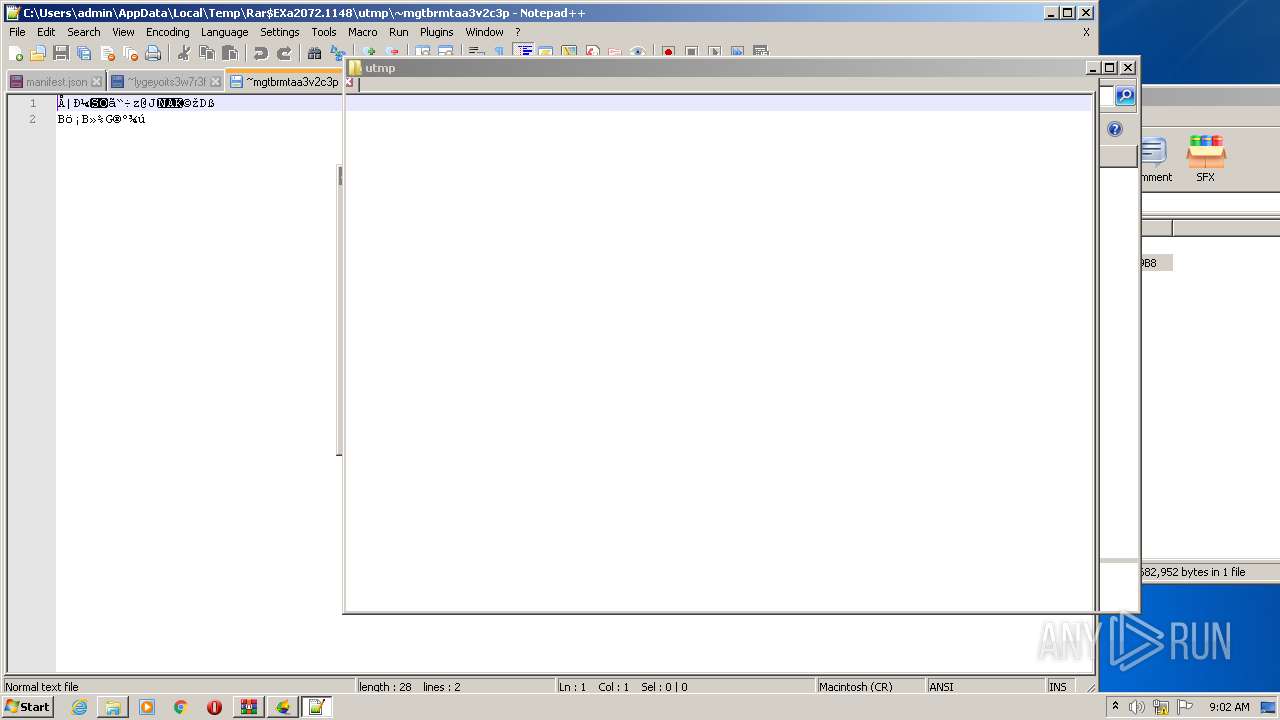The height and width of the screenshot is (720, 1280).
Task: Click the Macintosh (CR) status field
Action: pyautogui.click(x=870, y=687)
